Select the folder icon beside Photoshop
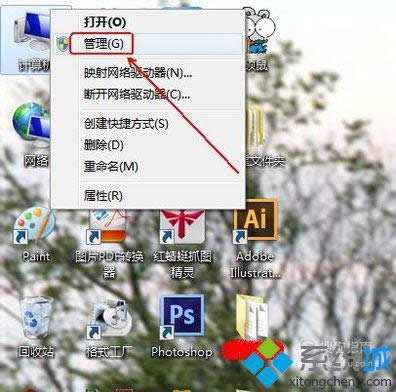This screenshot has height=392, width=396. pos(253,316)
